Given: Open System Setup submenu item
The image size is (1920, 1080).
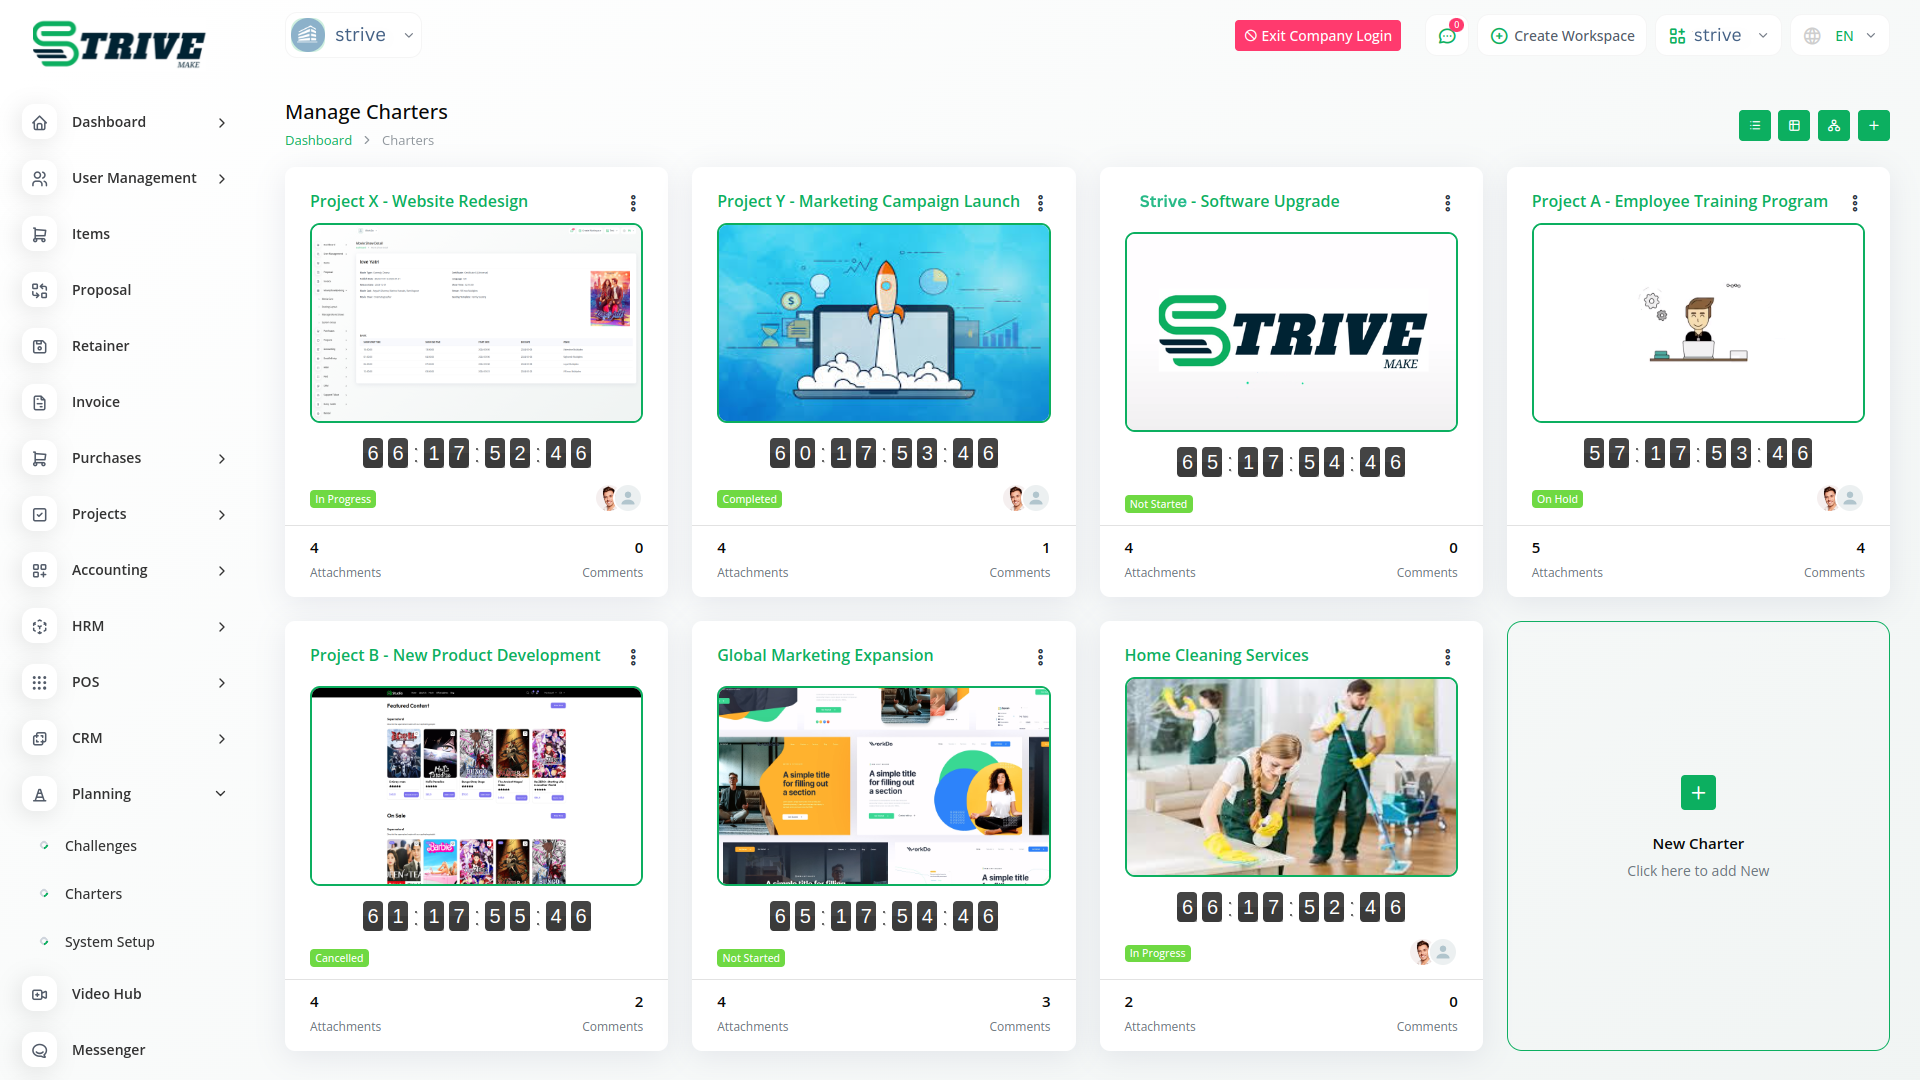Looking at the screenshot, I should (x=109, y=942).
